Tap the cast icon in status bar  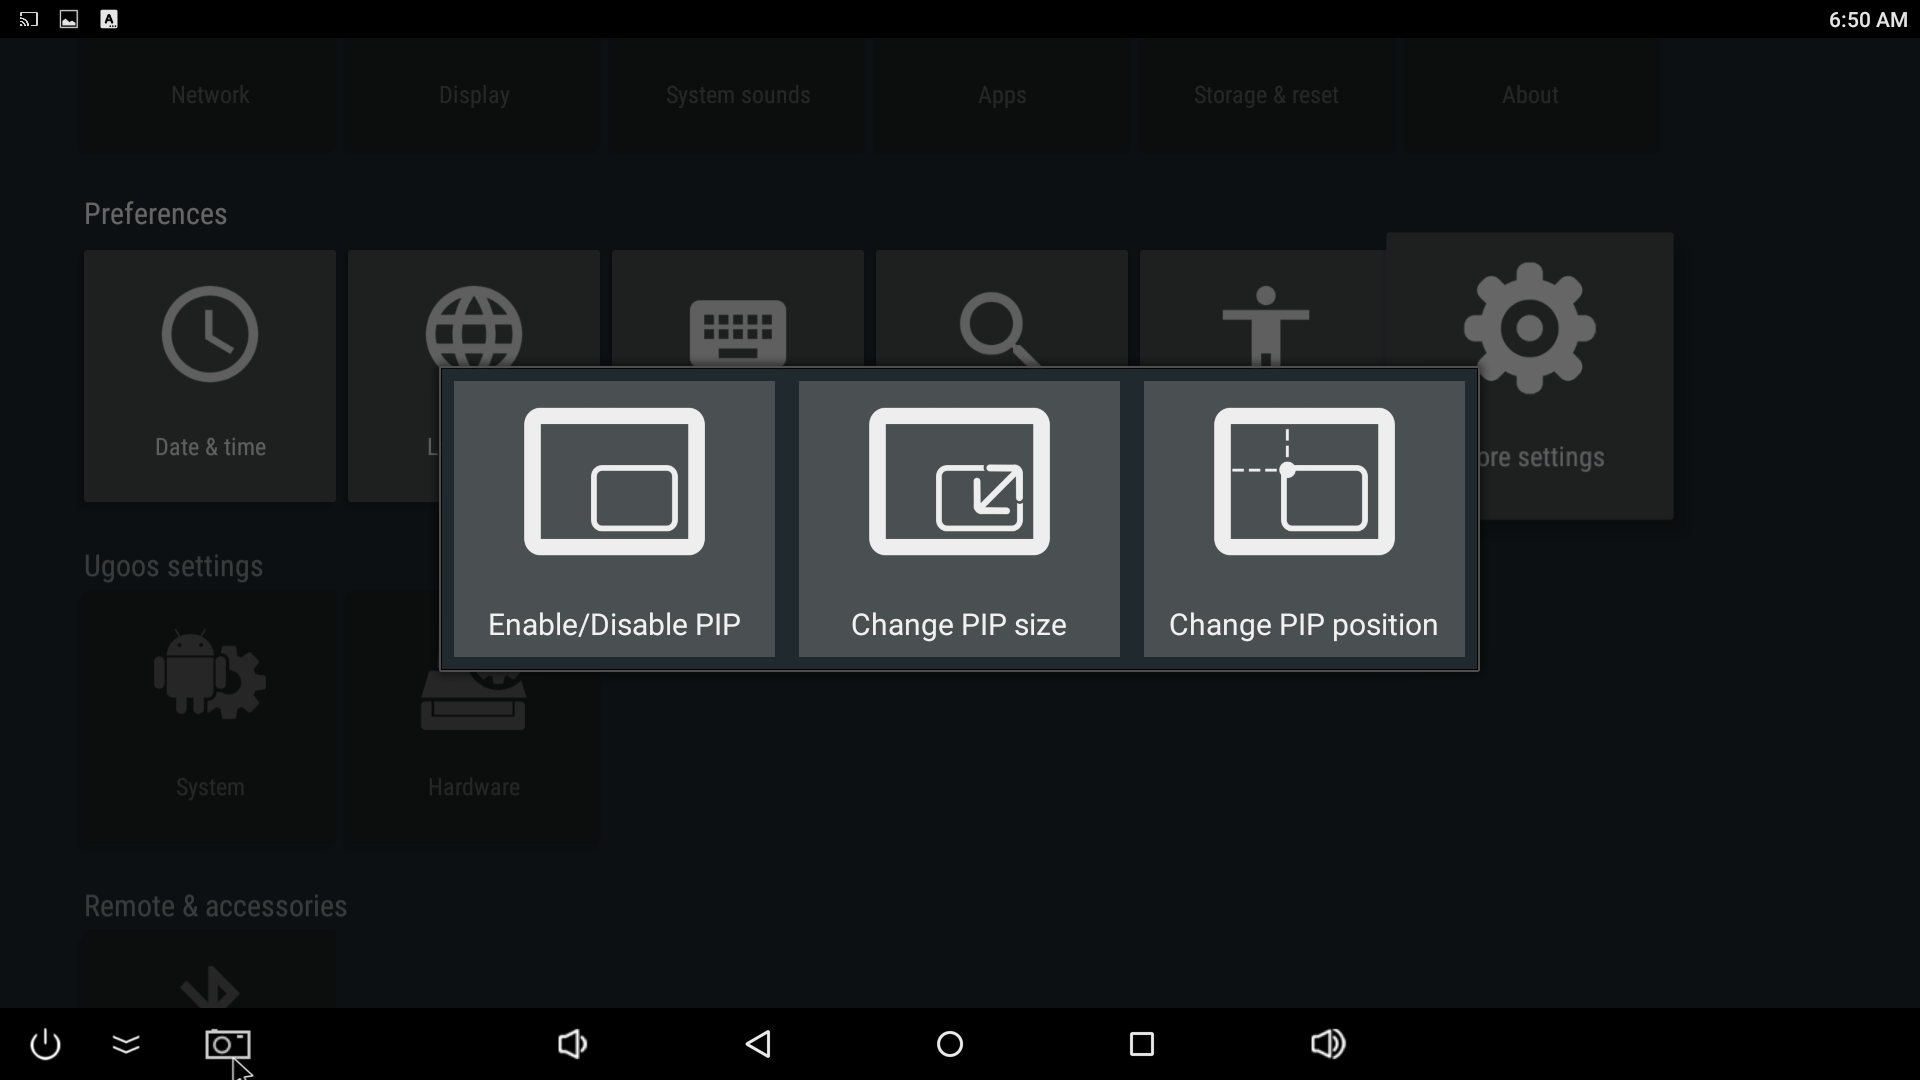point(29,19)
